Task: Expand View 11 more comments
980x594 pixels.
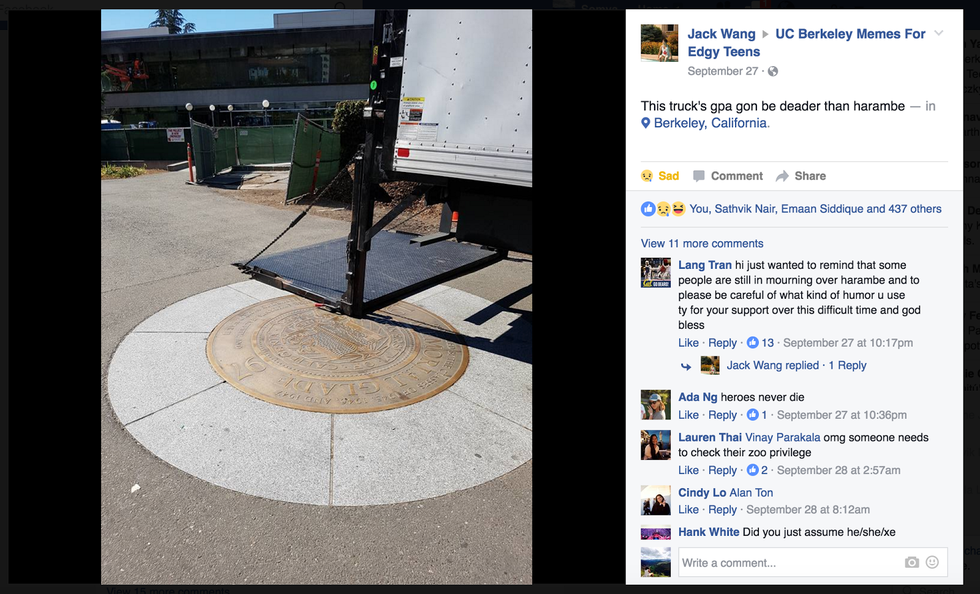Action: [702, 244]
